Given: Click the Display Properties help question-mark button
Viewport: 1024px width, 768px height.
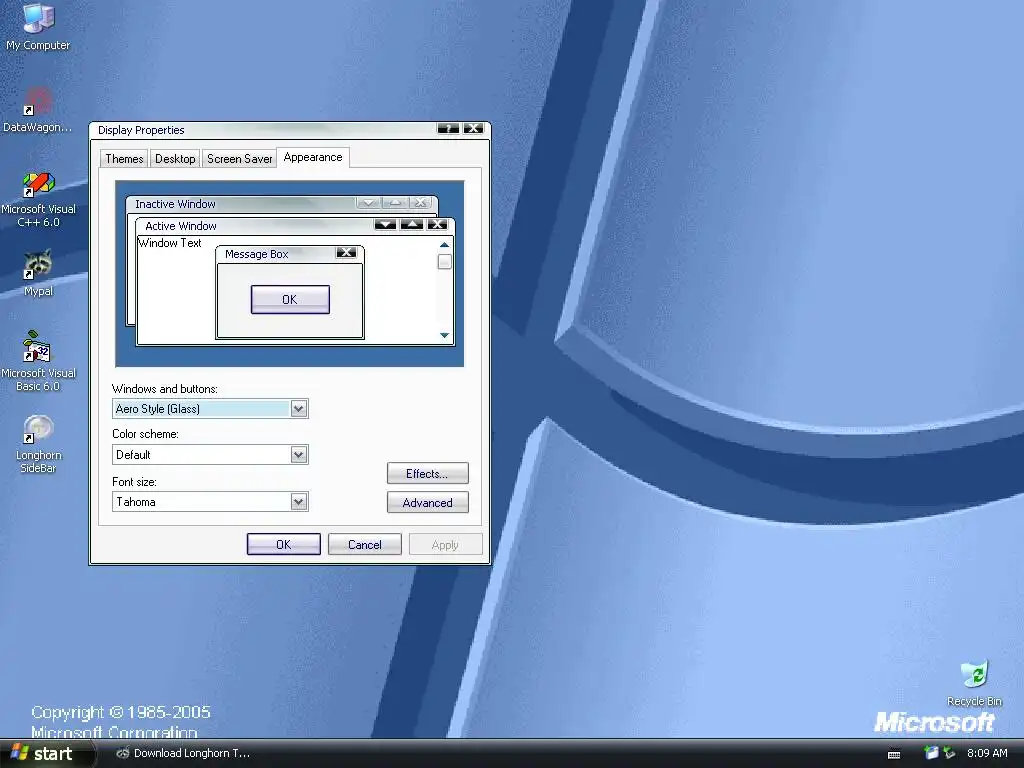Looking at the screenshot, I should pyautogui.click(x=448, y=129).
